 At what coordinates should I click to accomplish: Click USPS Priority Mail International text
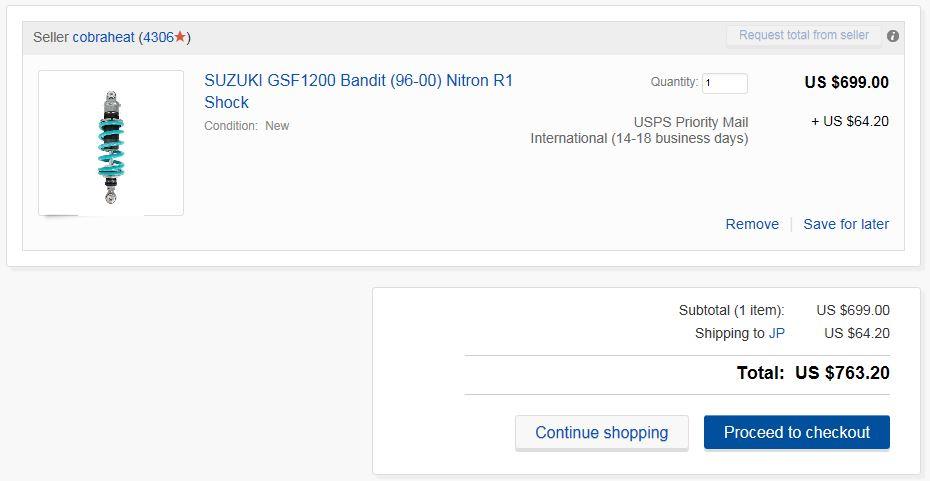click(640, 130)
